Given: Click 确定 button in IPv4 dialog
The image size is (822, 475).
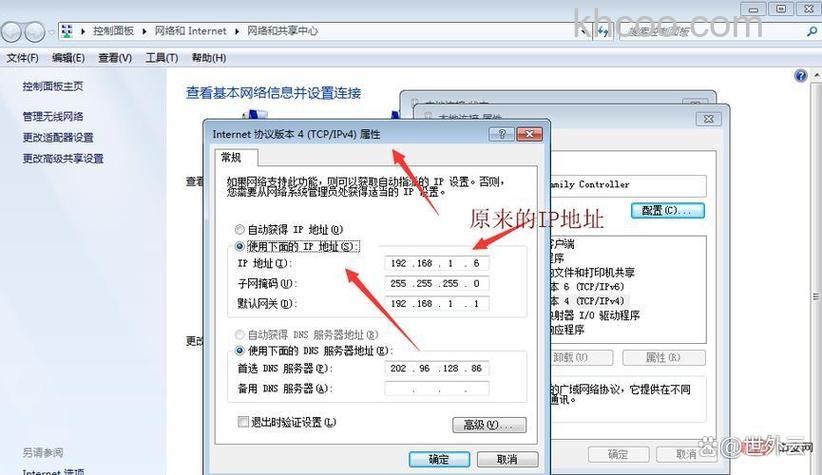Looking at the screenshot, I should pyautogui.click(x=439, y=459).
